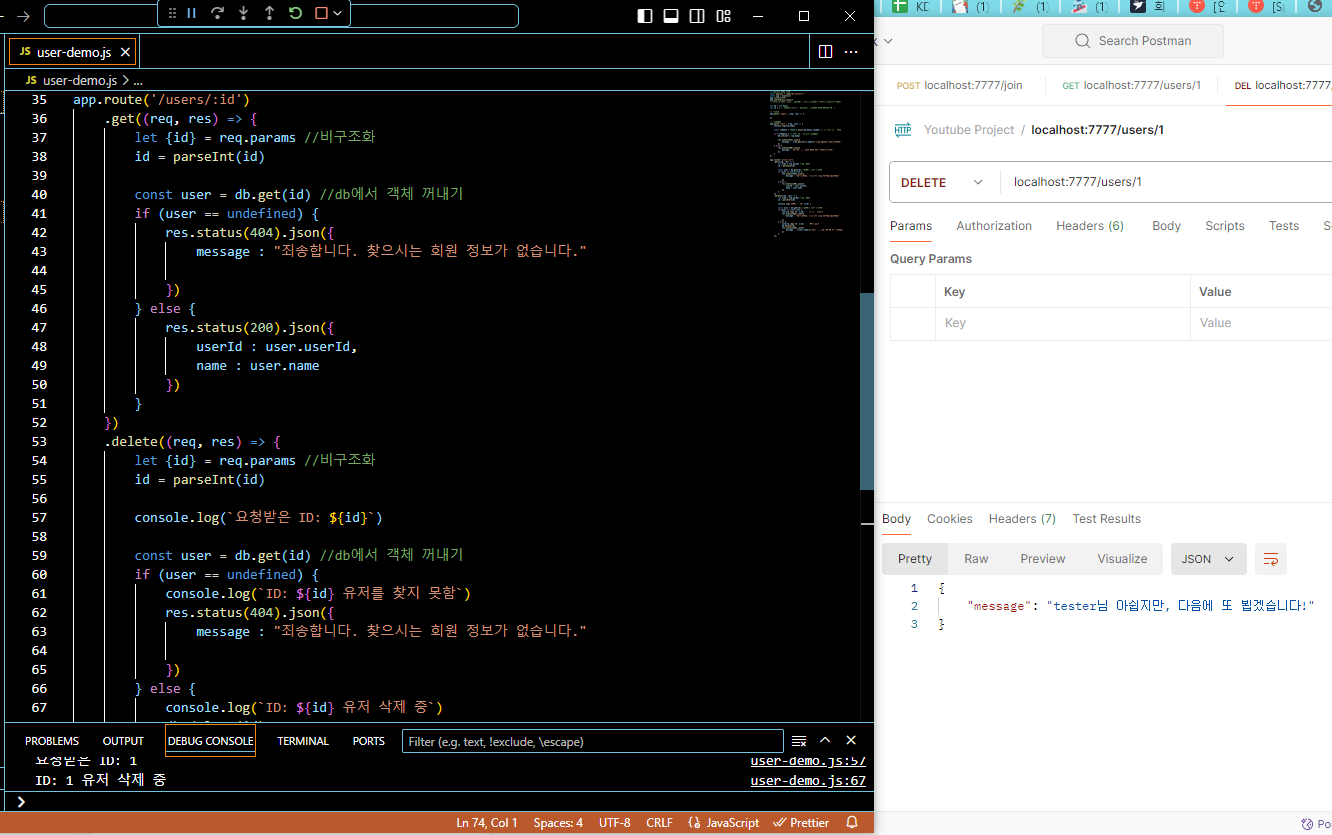Click the breadcrumb ellipsis after user-demo.js
1332x835 pixels.
click(x=138, y=80)
